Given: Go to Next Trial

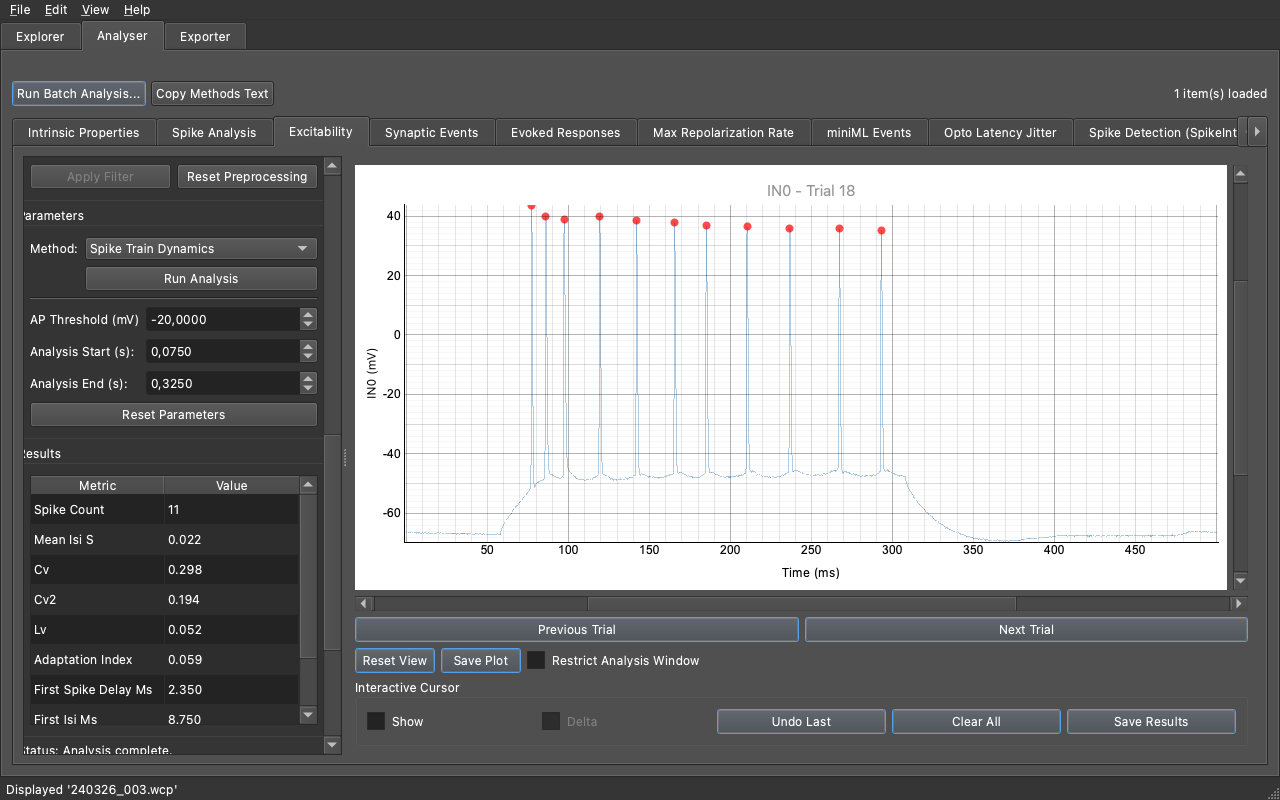Looking at the screenshot, I should pos(1026,629).
